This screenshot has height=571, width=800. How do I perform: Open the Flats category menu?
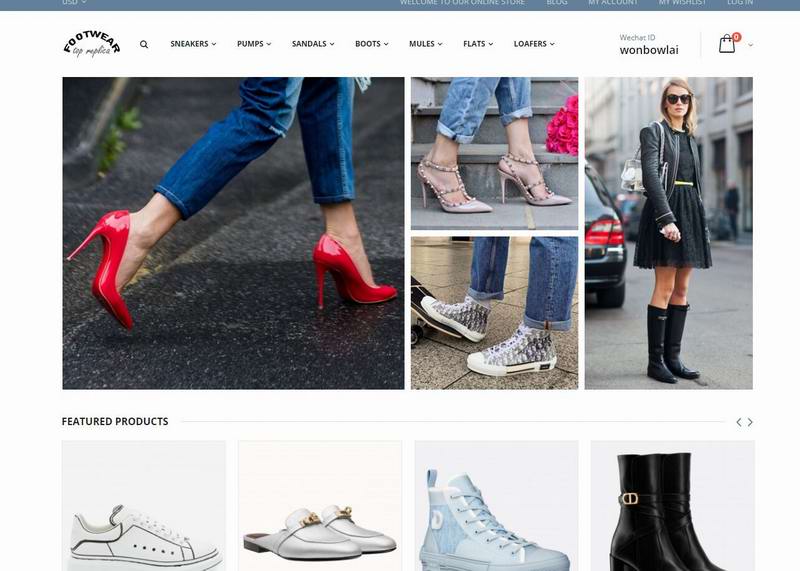pyautogui.click(x=478, y=44)
